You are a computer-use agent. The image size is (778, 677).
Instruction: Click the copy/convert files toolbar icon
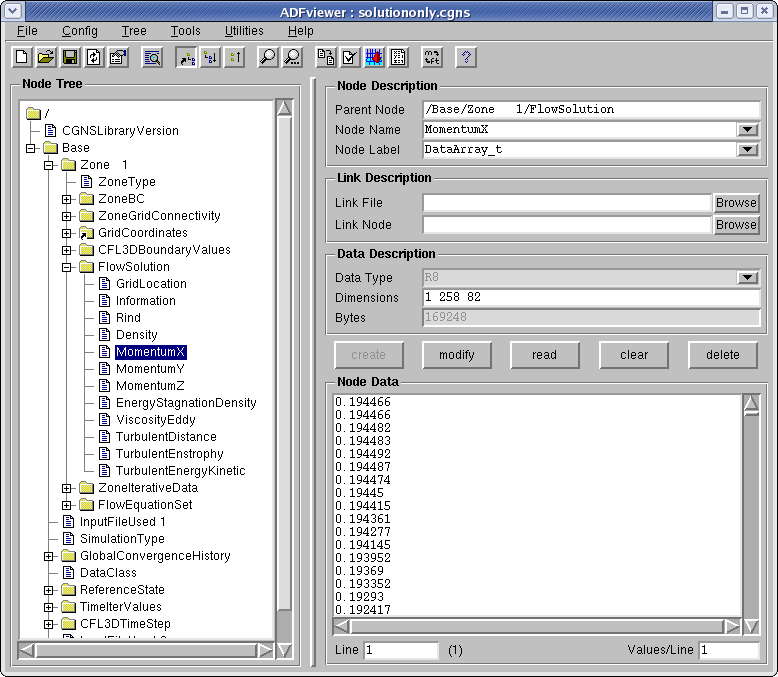tap(326, 58)
